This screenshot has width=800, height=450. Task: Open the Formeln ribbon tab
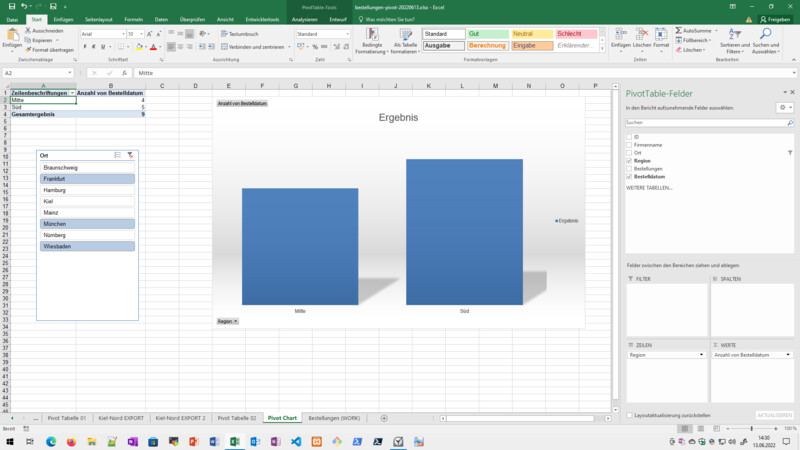134,19
